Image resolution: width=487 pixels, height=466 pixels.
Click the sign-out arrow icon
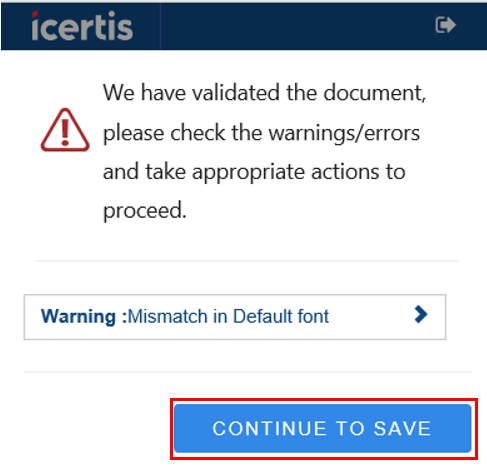(x=445, y=25)
